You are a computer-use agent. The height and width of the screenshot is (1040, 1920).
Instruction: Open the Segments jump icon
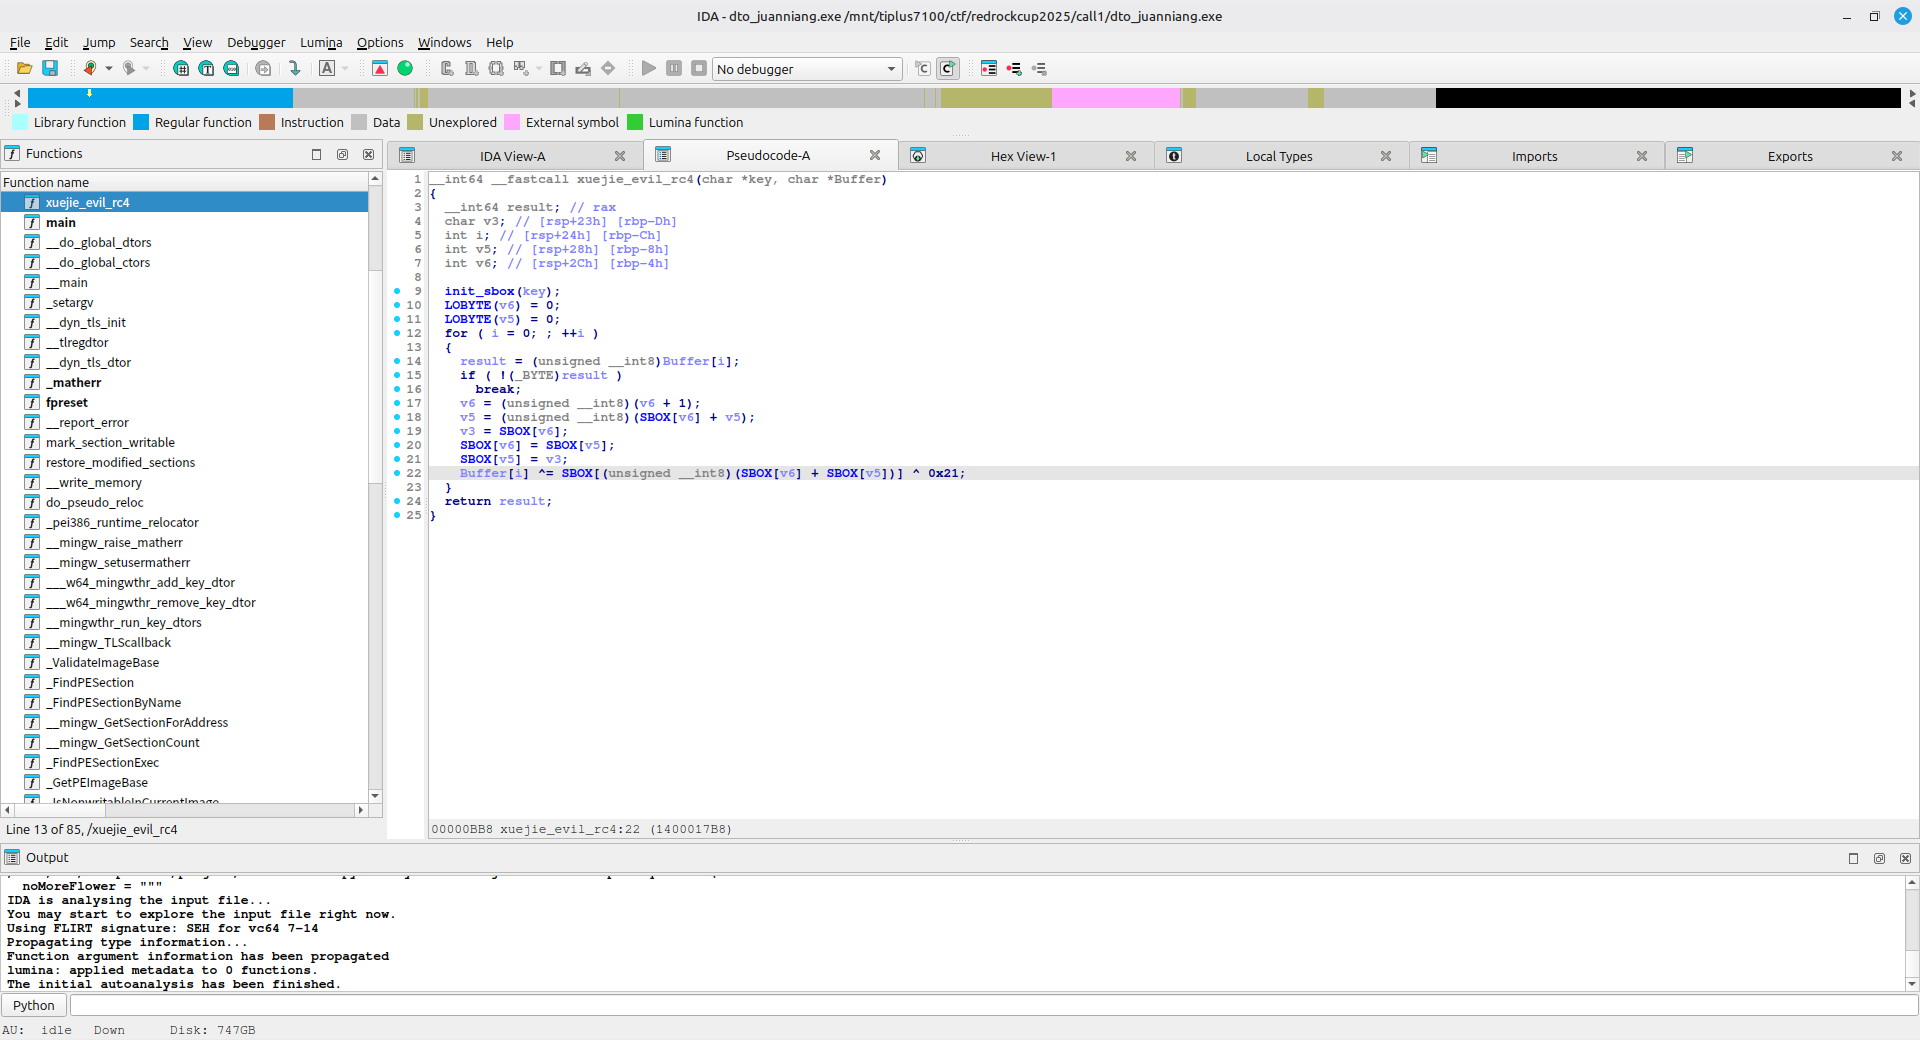[181, 68]
